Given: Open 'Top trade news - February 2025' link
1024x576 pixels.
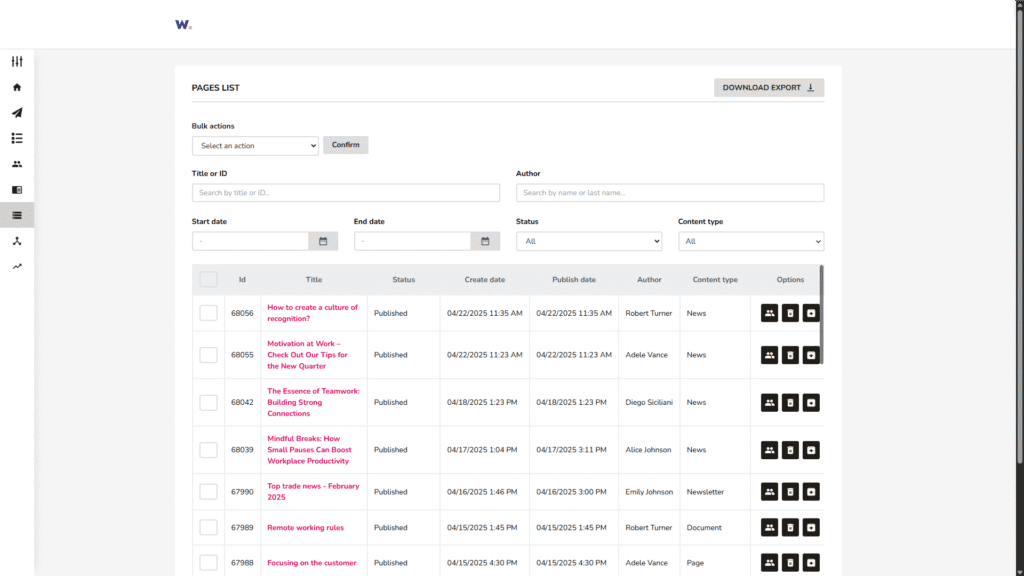Looking at the screenshot, I should 313,492.
